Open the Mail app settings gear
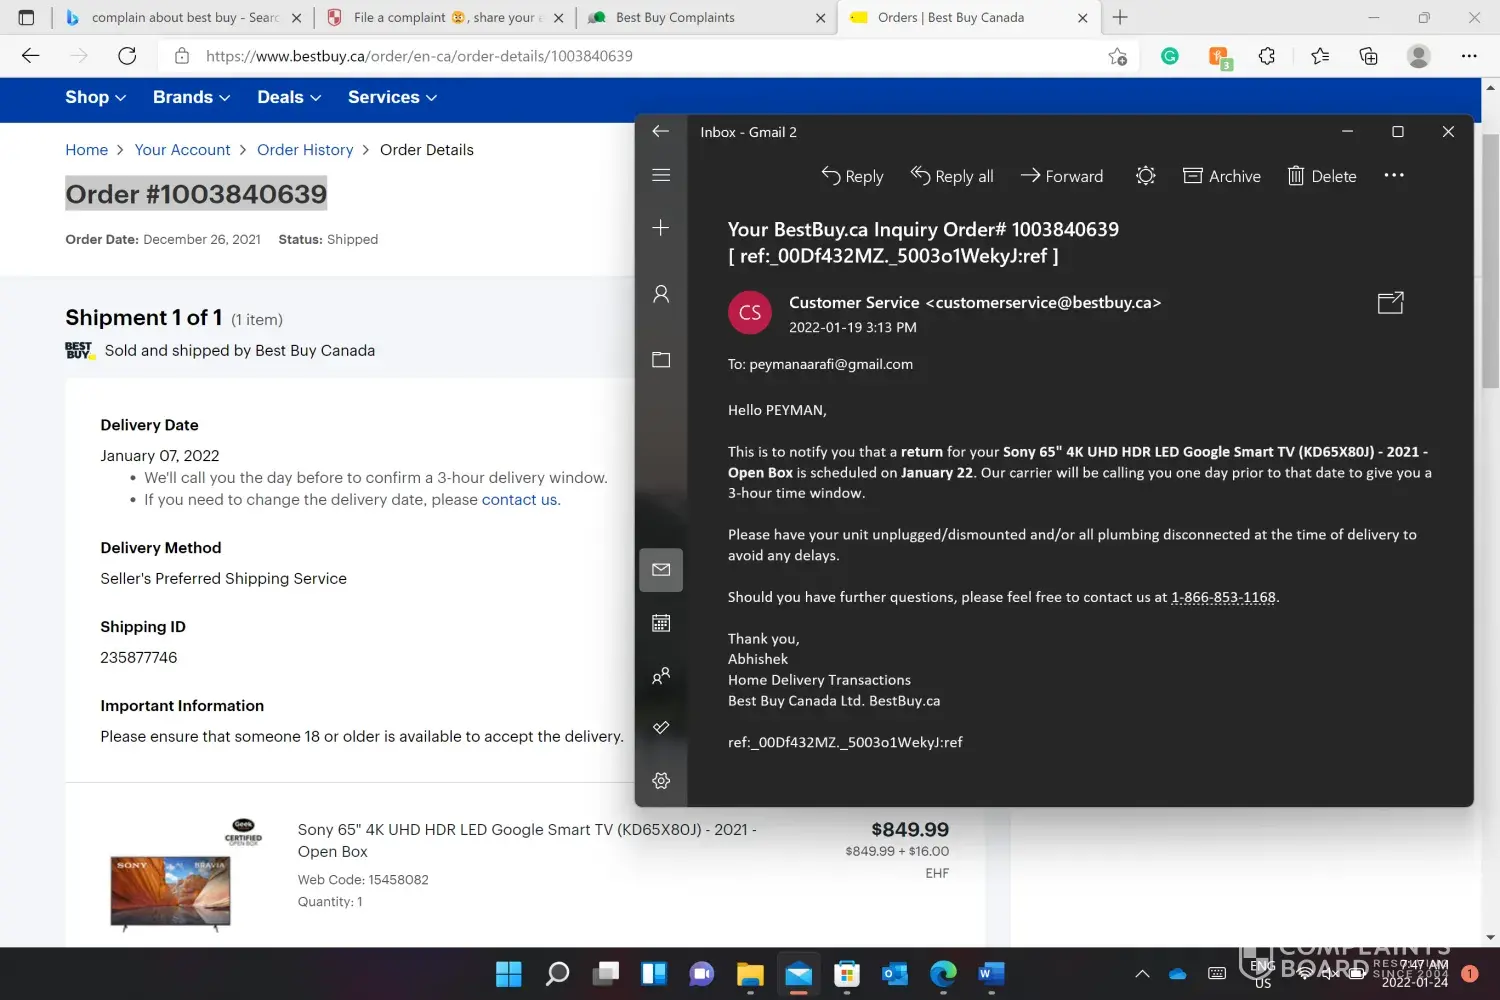The image size is (1500, 1000). coord(661,781)
